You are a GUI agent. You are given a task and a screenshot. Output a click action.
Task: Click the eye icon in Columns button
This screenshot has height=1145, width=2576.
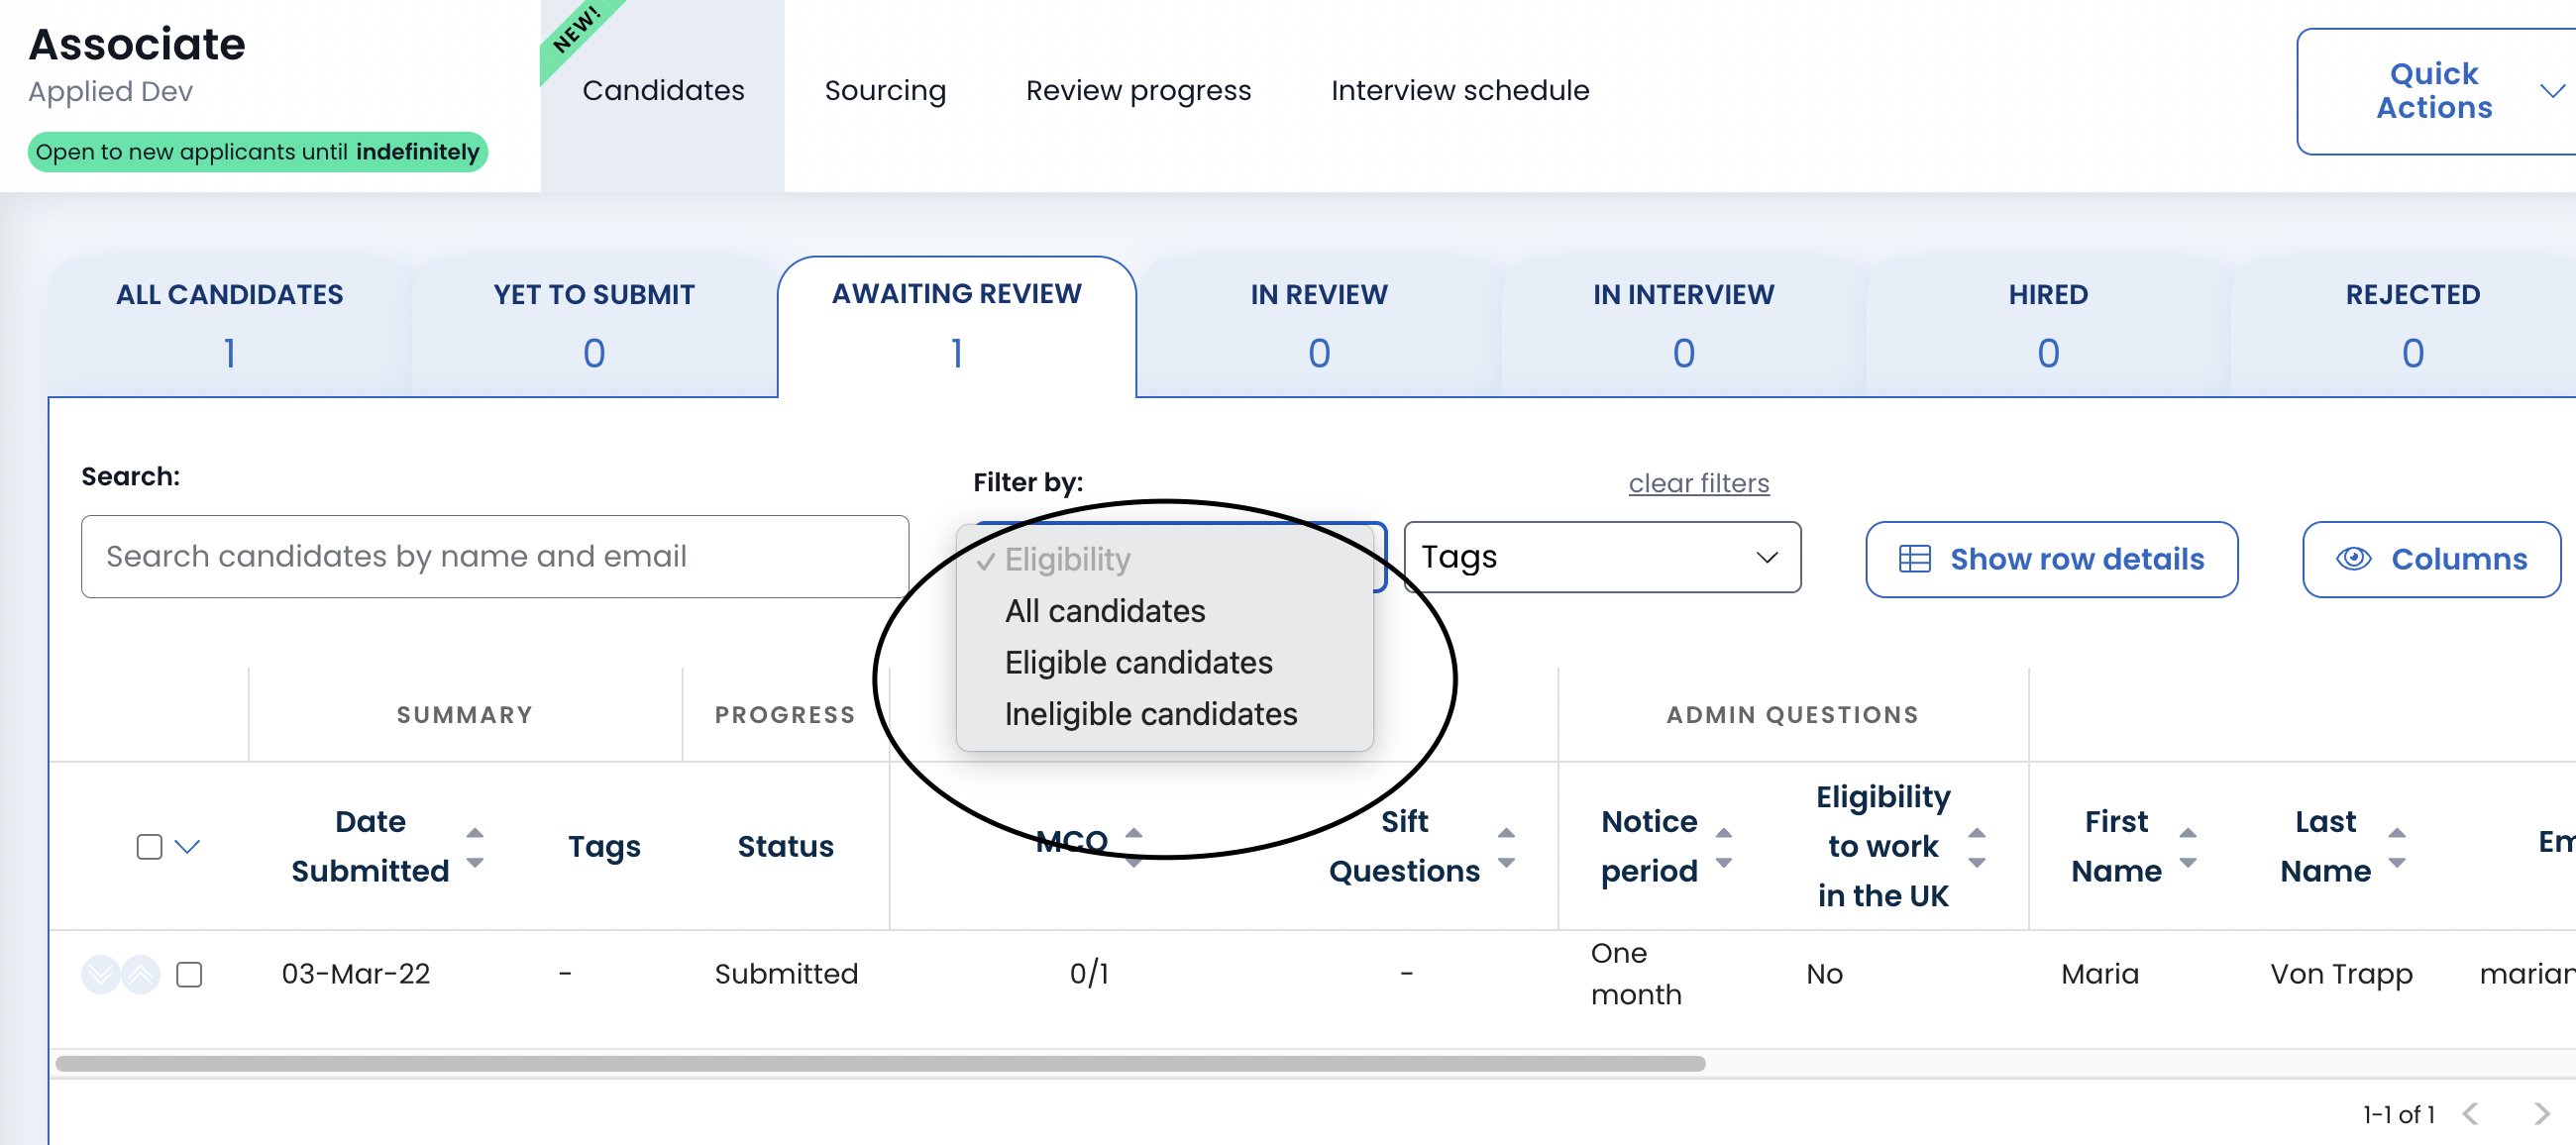[x=2353, y=559]
